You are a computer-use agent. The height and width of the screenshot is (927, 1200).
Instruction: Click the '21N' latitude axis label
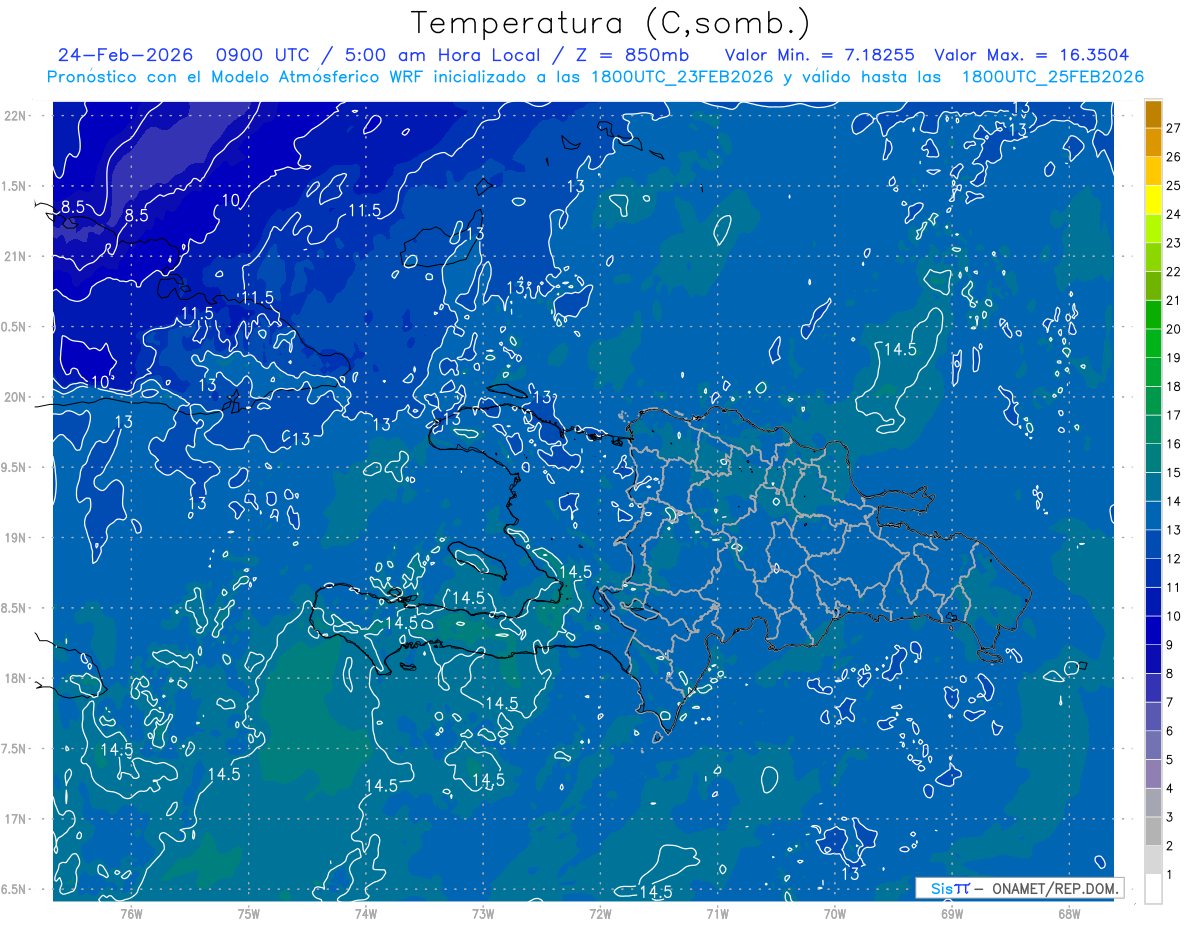point(16,256)
